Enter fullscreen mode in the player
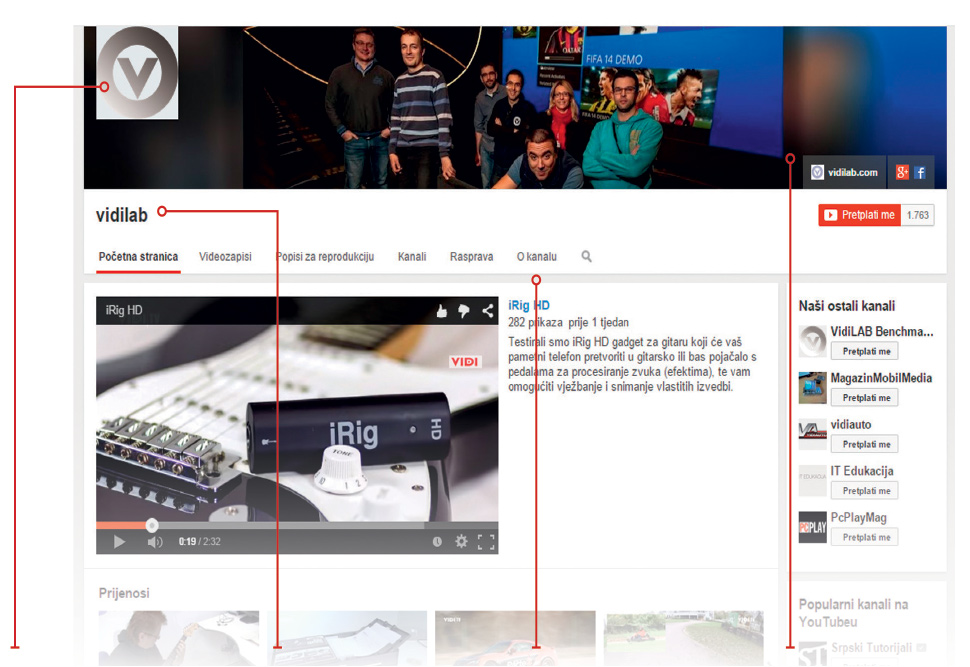The image size is (970, 667). (x=486, y=542)
